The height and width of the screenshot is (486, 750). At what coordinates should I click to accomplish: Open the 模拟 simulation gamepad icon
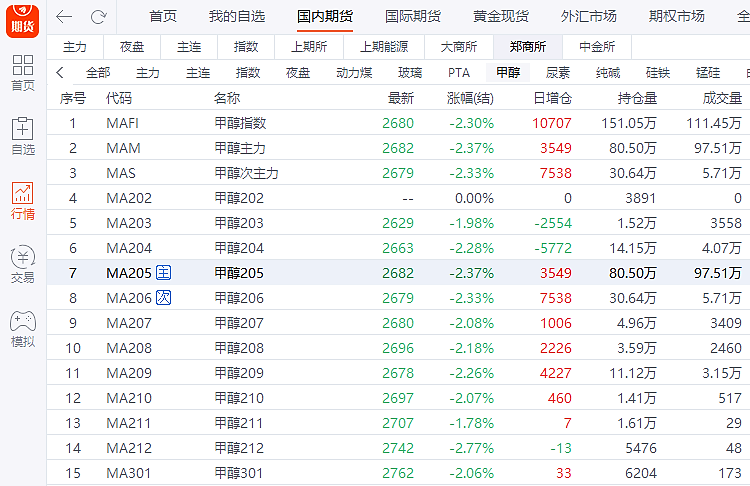(x=22, y=329)
